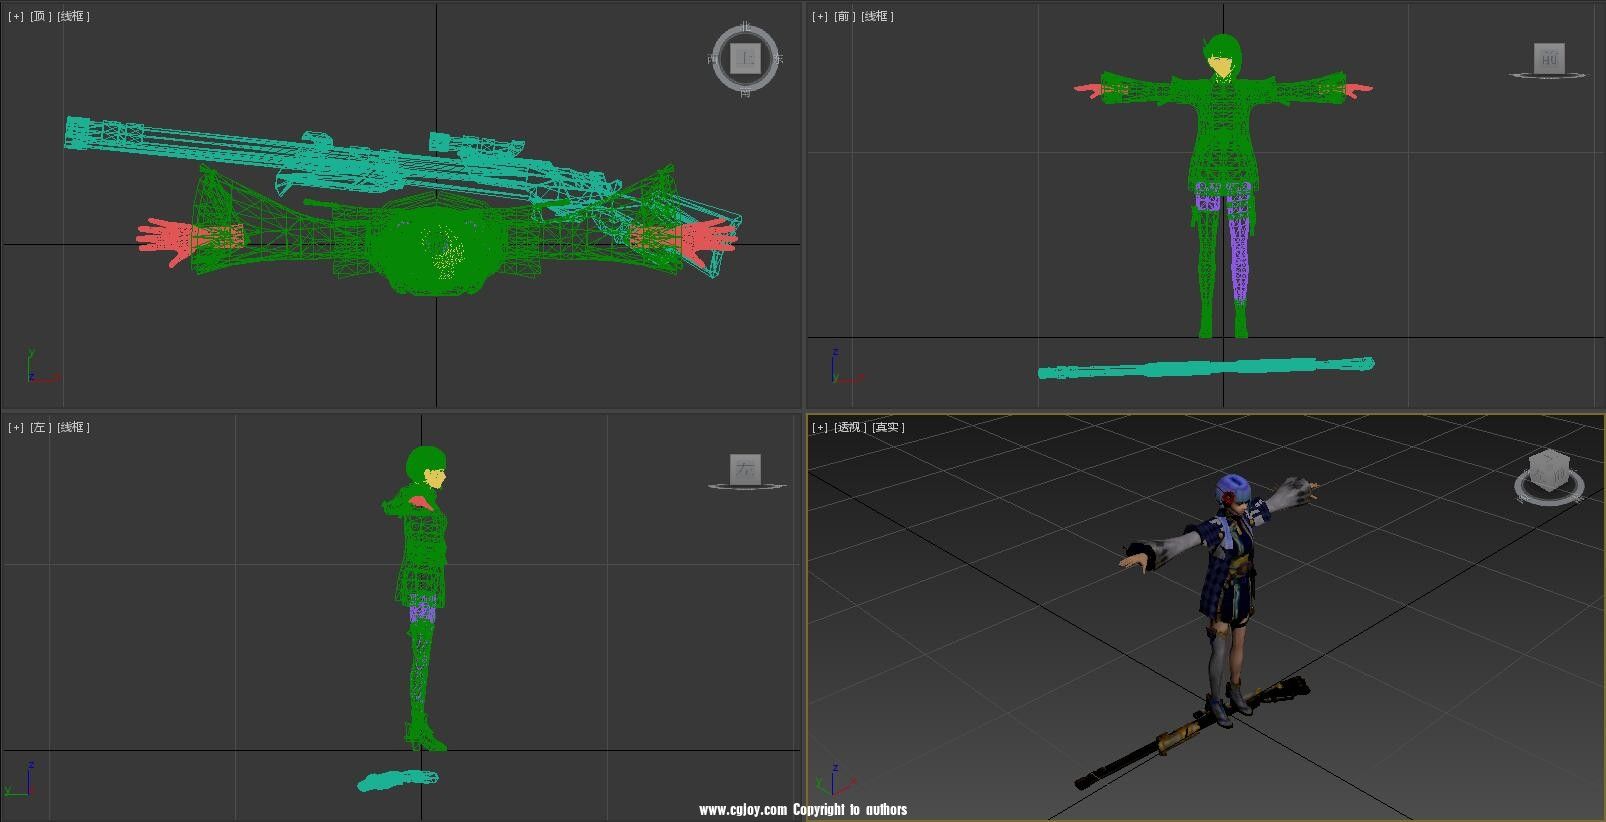Image resolution: width=1606 pixels, height=822 pixels.
Task: Open the [左] view label menu
Action: click(x=40, y=427)
